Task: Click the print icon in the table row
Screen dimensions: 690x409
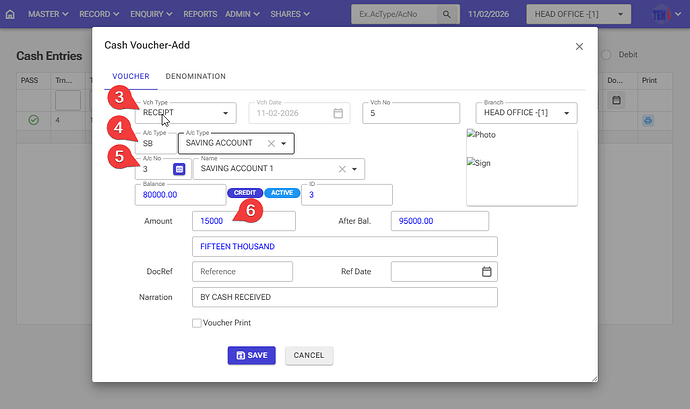Action: pyautogui.click(x=648, y=120)
